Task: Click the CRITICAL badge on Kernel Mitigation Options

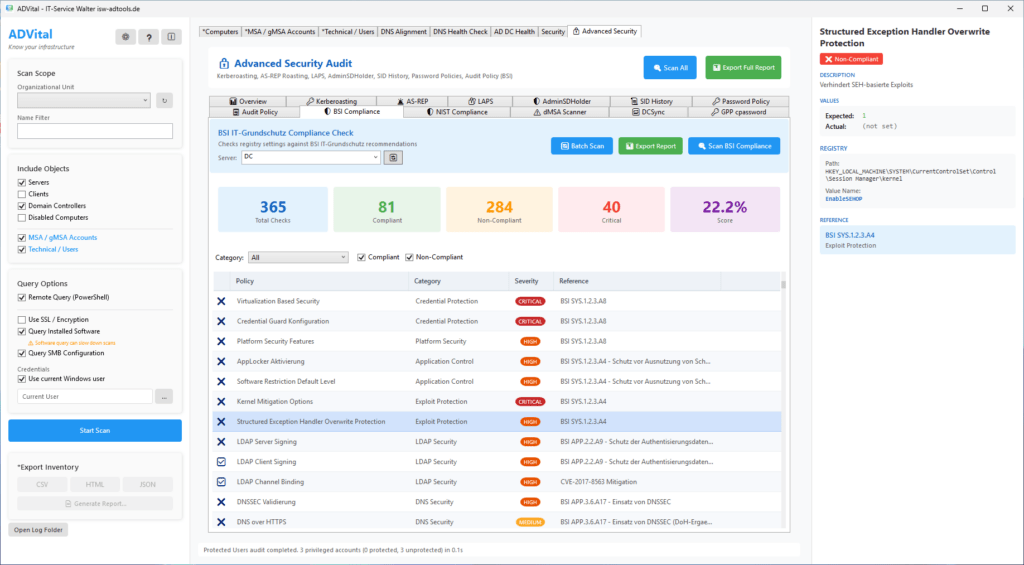Action: (530, 402)
